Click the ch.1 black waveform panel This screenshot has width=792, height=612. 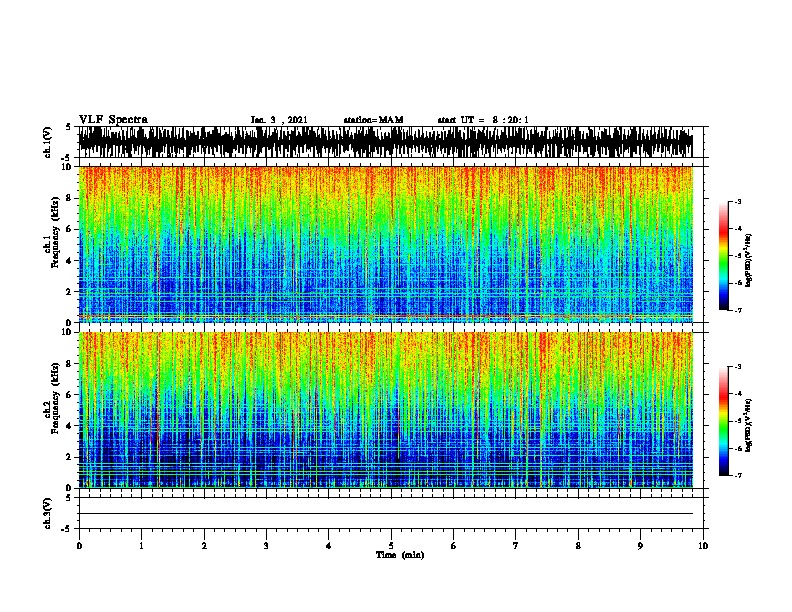(386, 142)
